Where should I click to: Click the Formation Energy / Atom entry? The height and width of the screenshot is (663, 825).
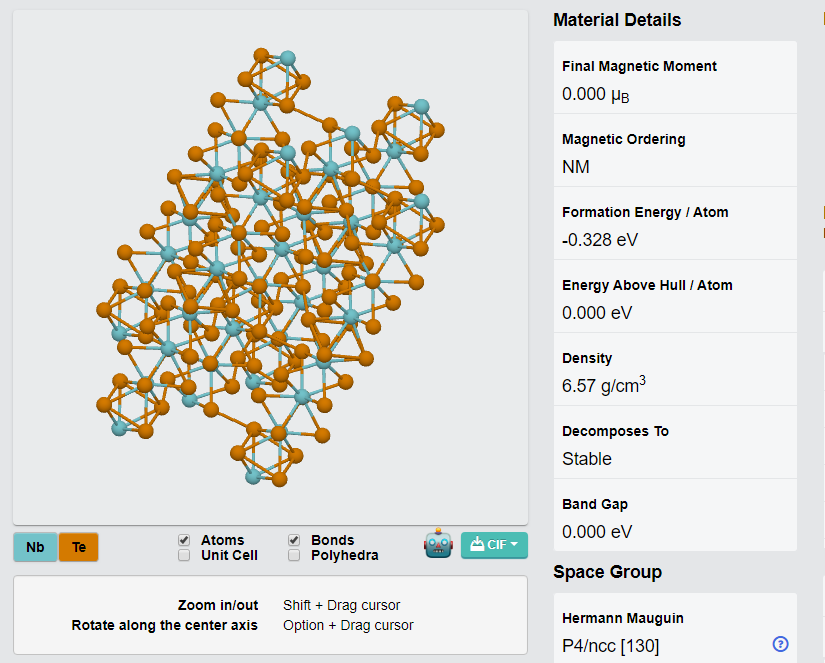[x=675, y=224]
